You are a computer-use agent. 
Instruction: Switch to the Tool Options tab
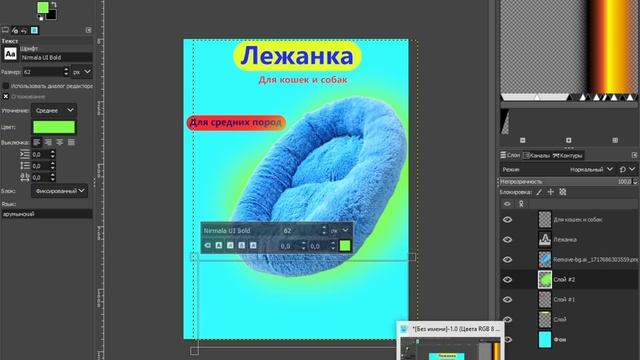click(5, 30)
